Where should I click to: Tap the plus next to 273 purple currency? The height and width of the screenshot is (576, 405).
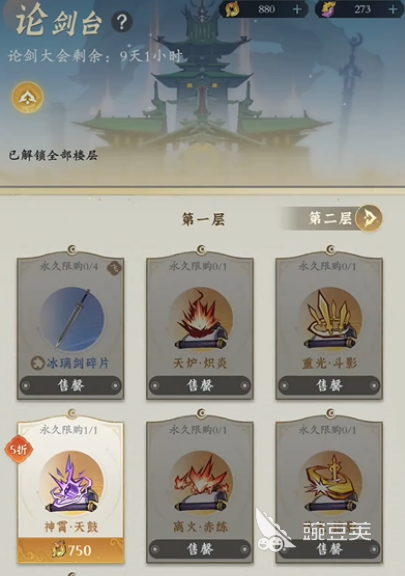click(x=393, y=9)
